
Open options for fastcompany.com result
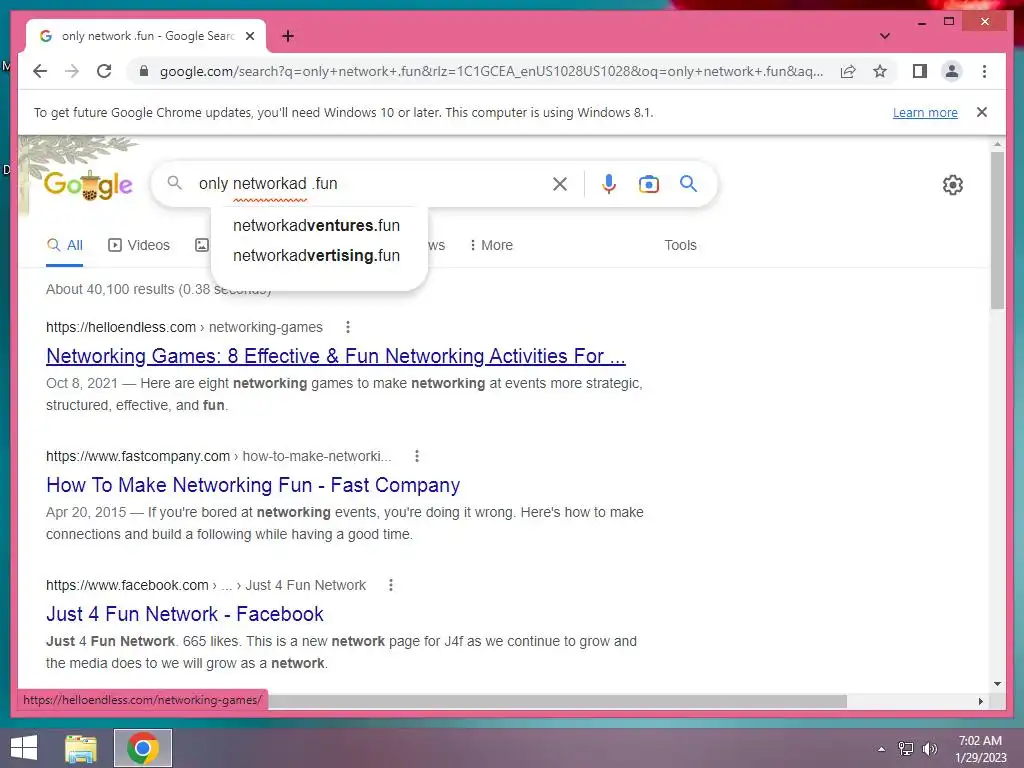(417, 456)
